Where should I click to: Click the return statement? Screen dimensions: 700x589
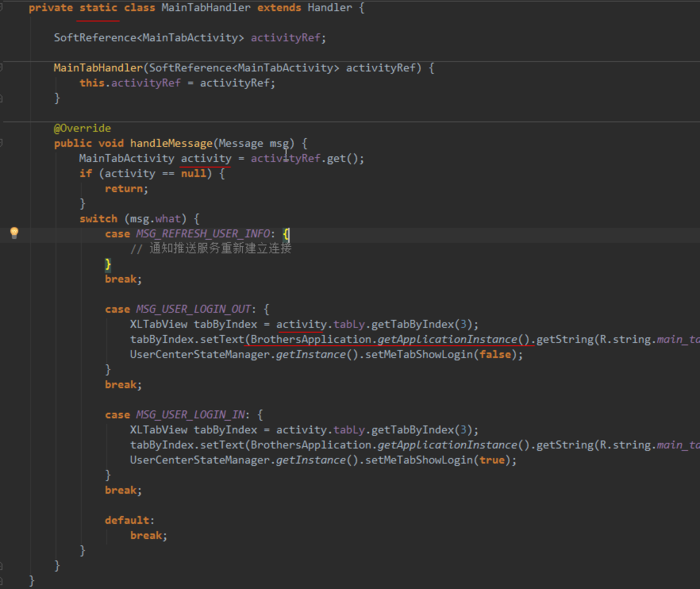[126, 188]
